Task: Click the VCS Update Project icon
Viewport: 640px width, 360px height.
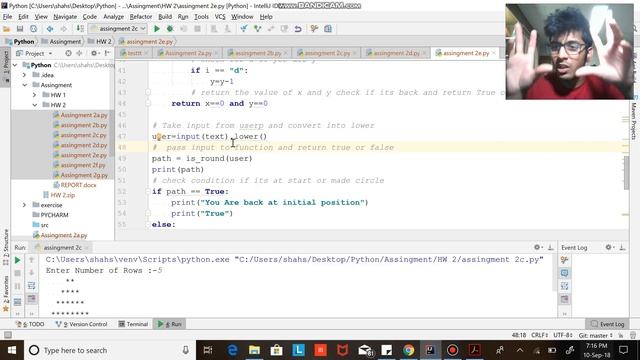Action: 244,29
